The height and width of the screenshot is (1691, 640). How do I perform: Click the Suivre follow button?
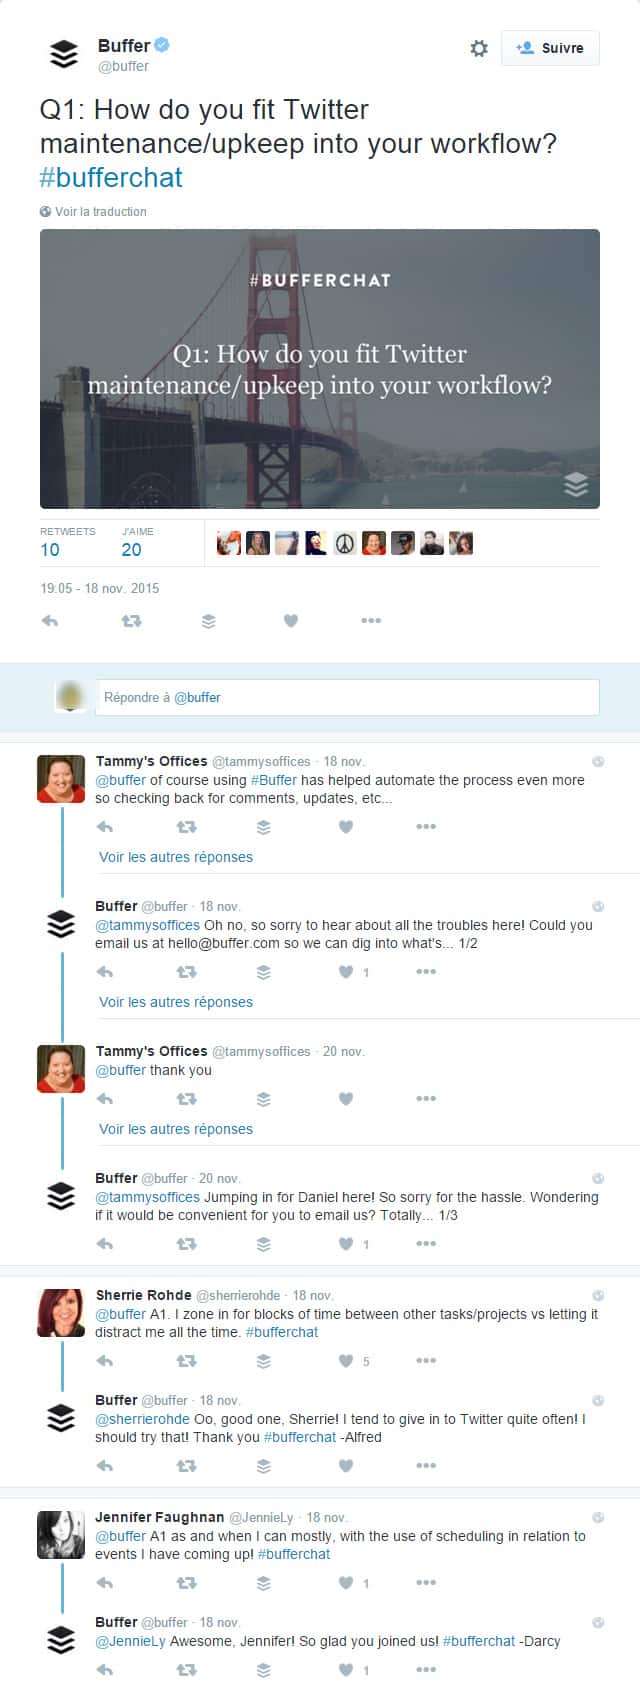click(x=550, y=48)
